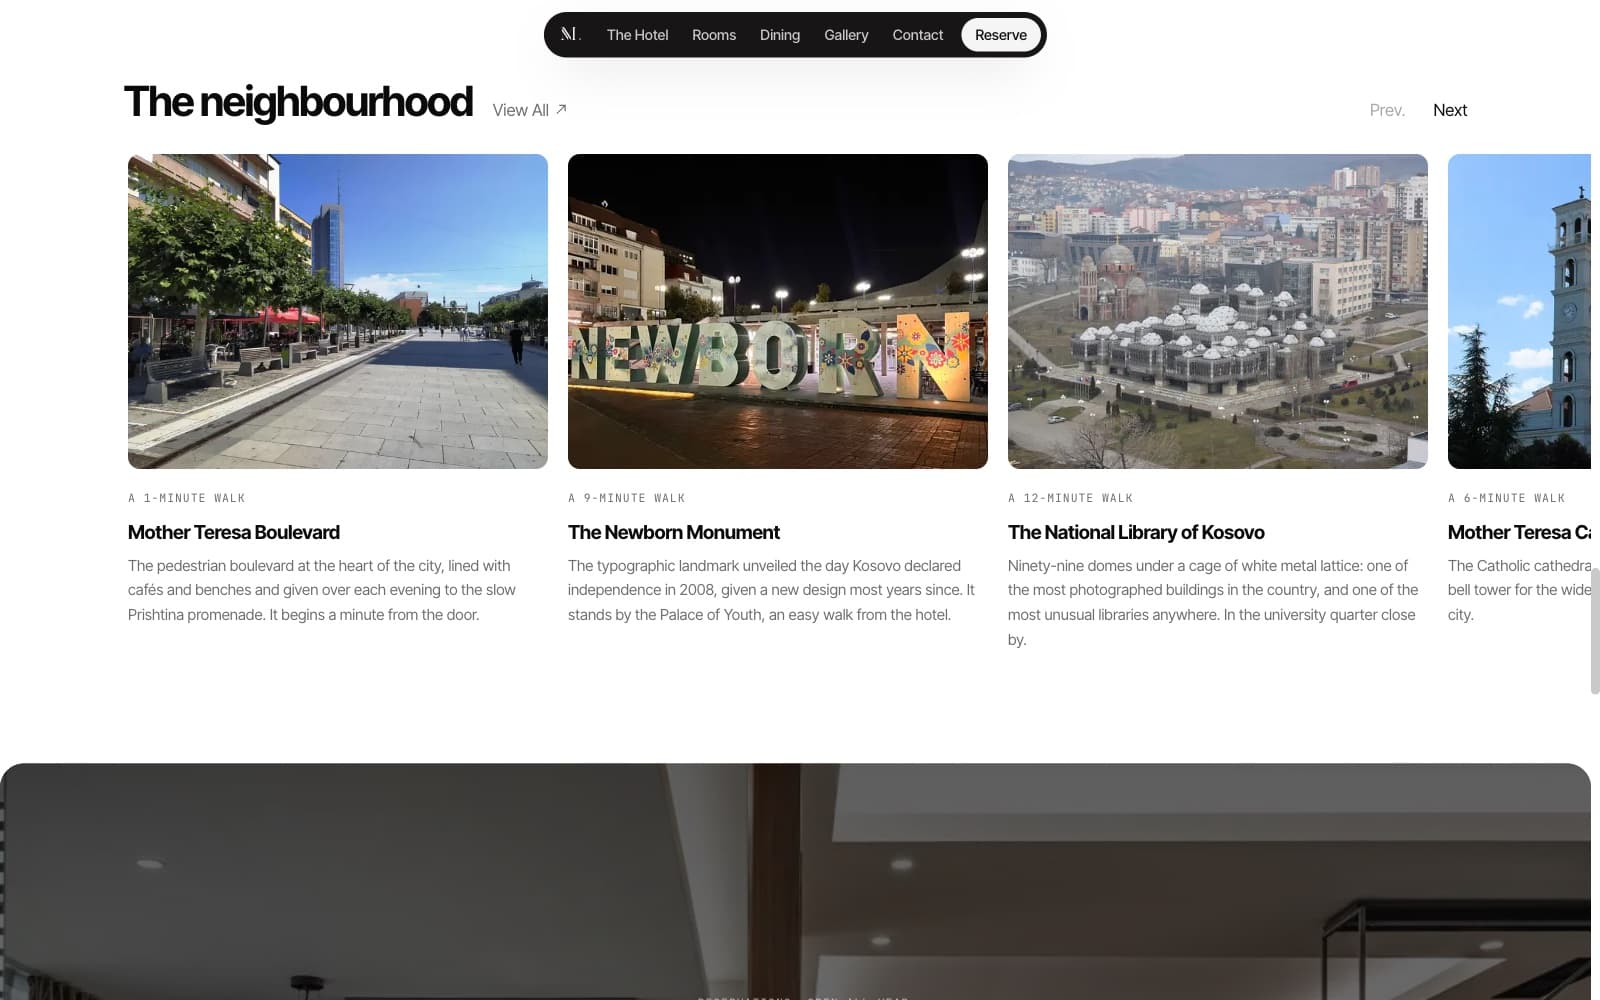Click the Newborn Monument description text
The image size is (1600, 1000).
(x=771, y=590)
